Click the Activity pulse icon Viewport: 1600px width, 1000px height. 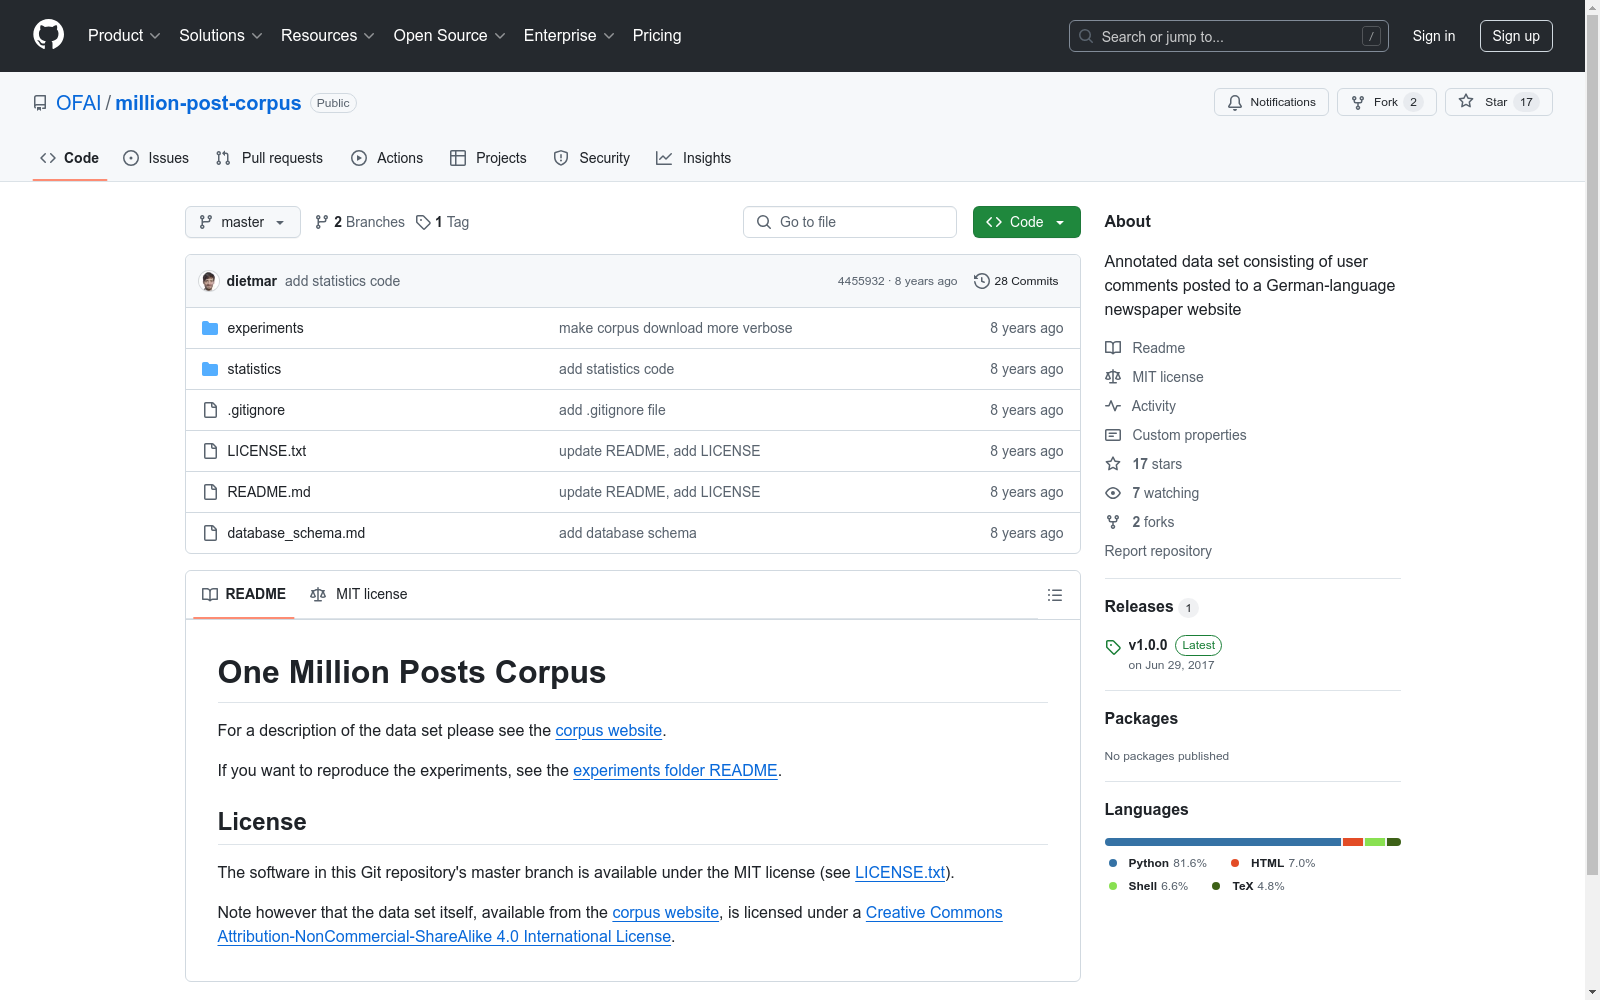pos(1113,406)
